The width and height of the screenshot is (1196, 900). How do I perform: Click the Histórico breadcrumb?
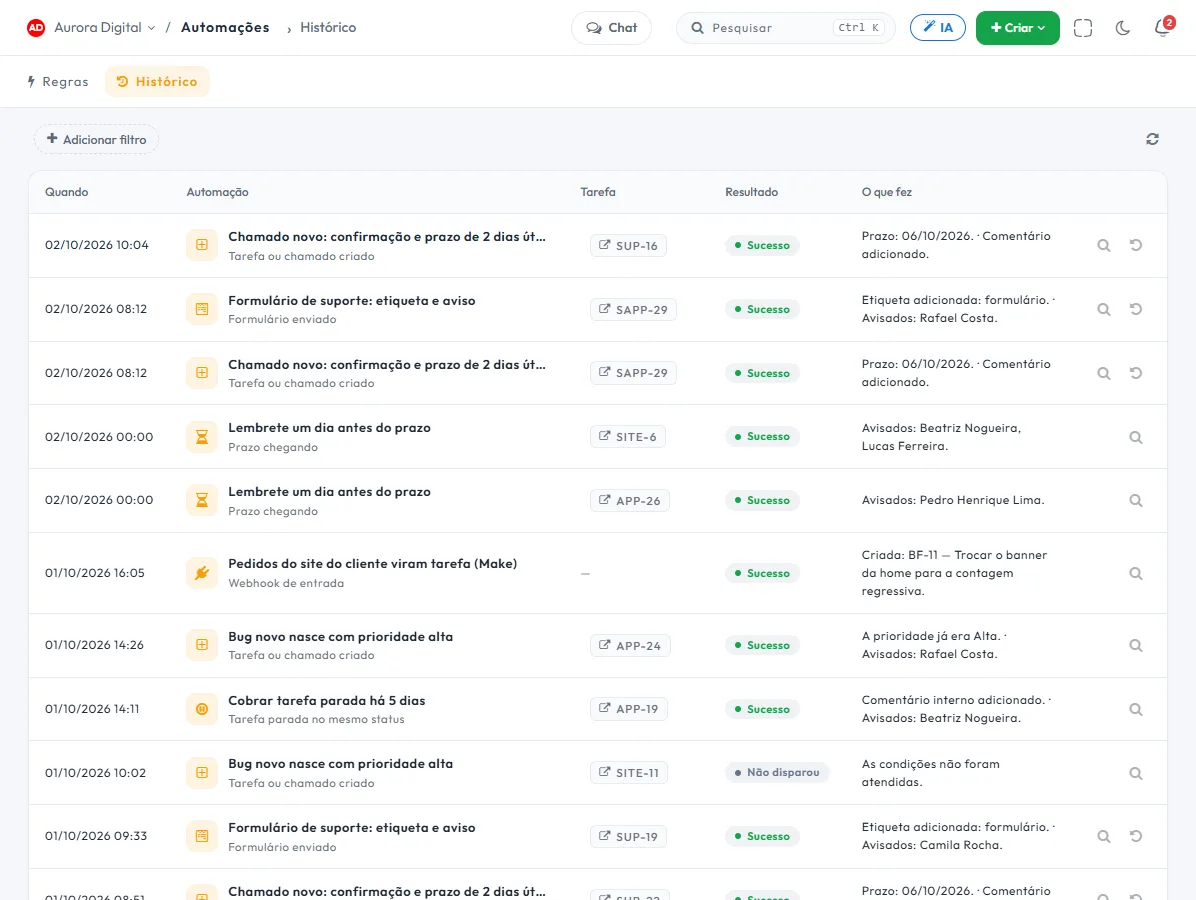(x=328, y=27)
